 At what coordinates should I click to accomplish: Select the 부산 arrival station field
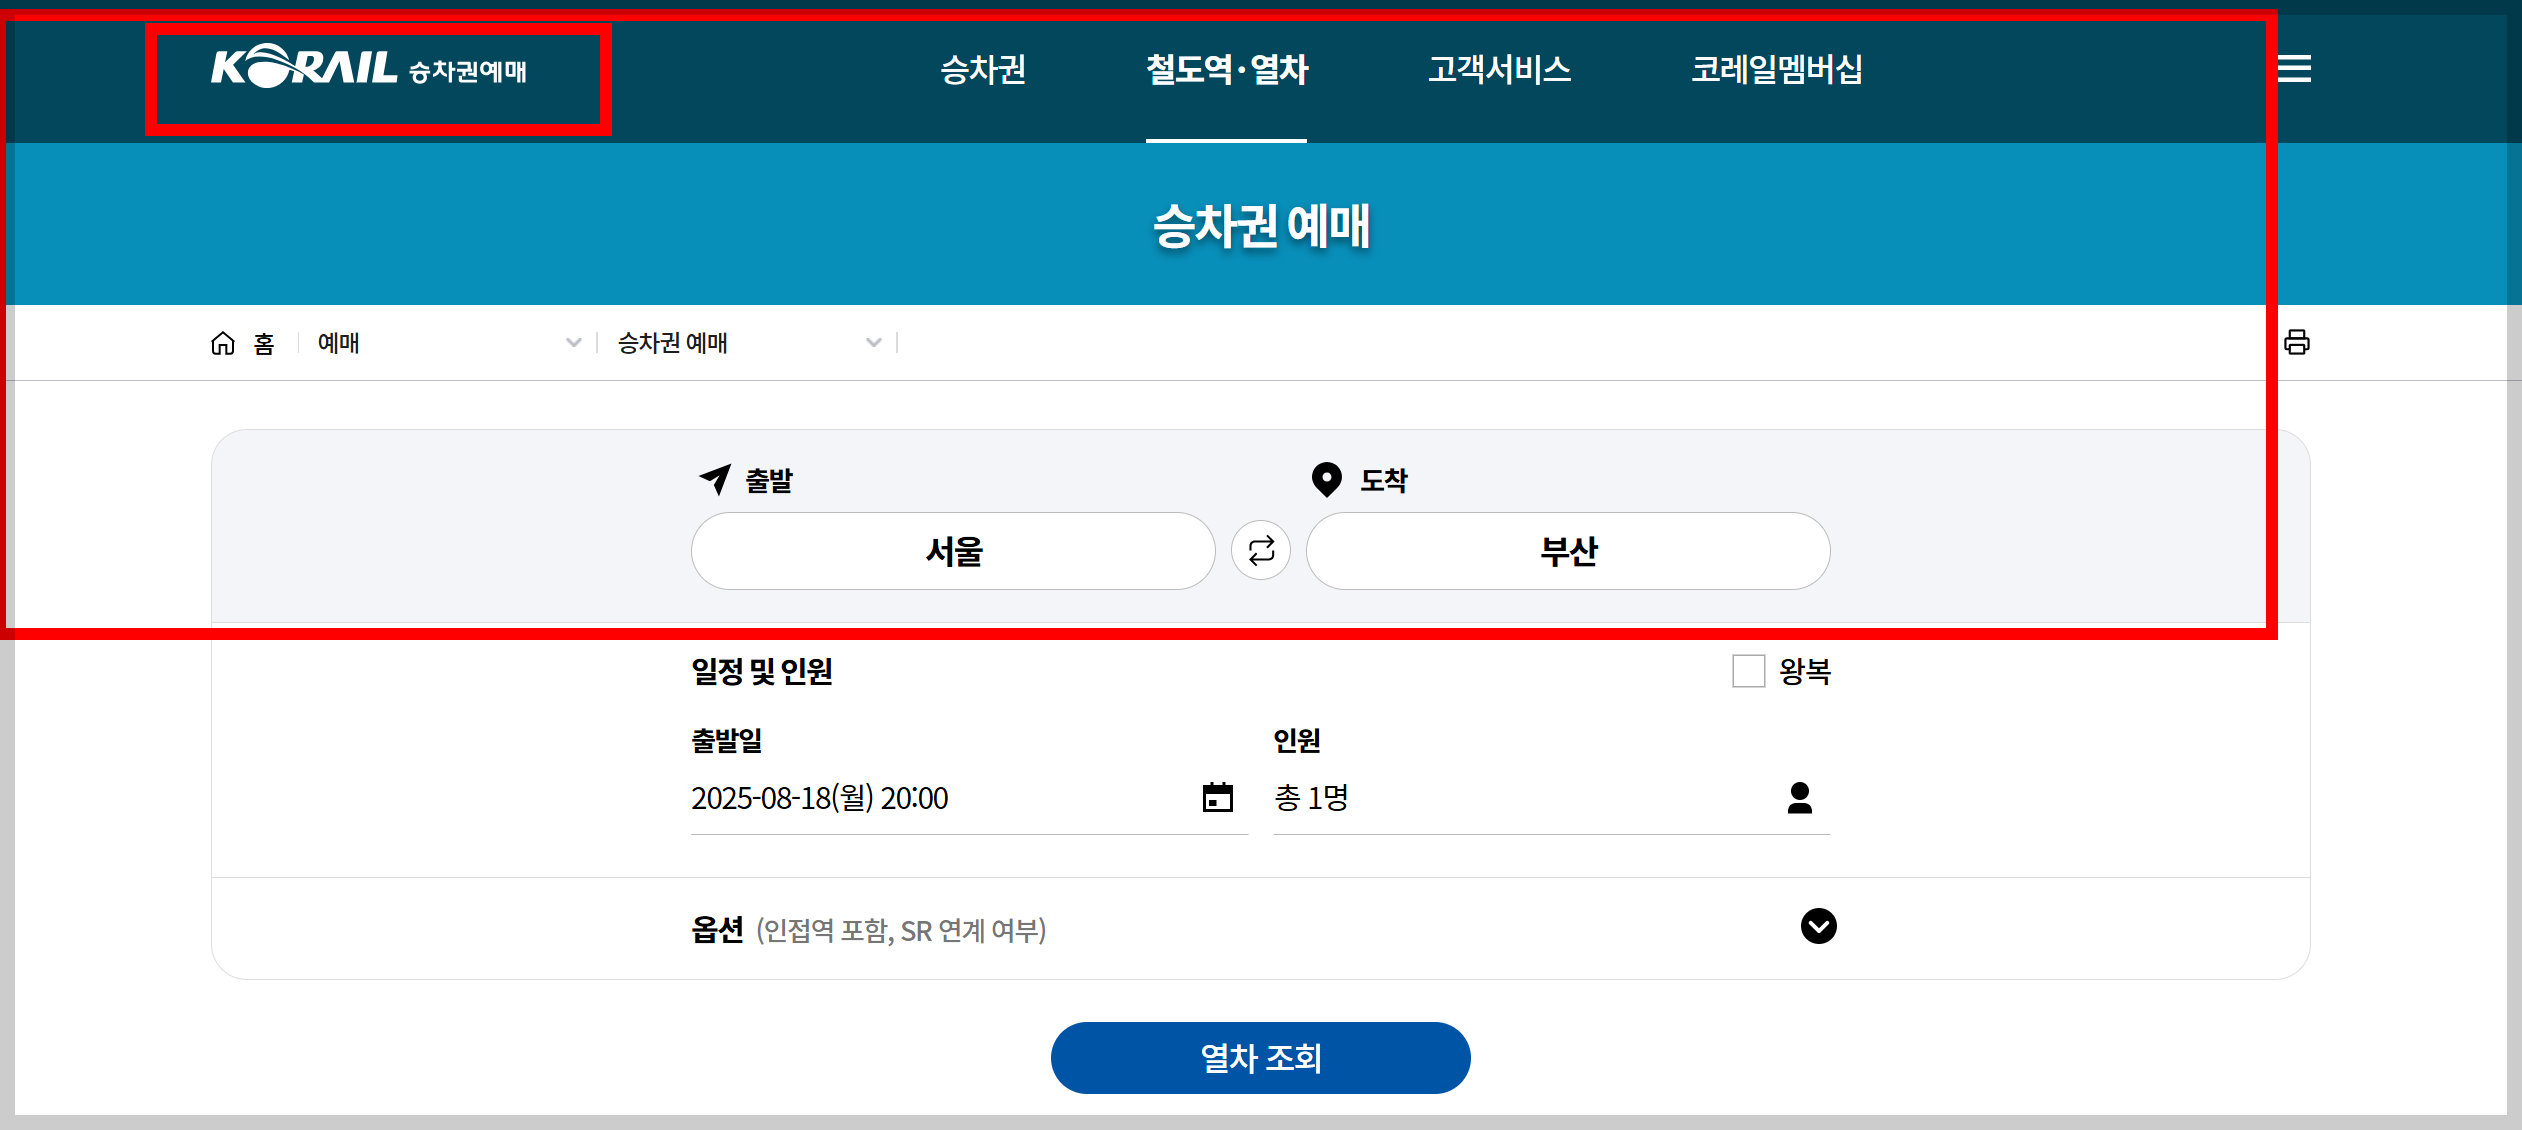(x=1568, y=551)
